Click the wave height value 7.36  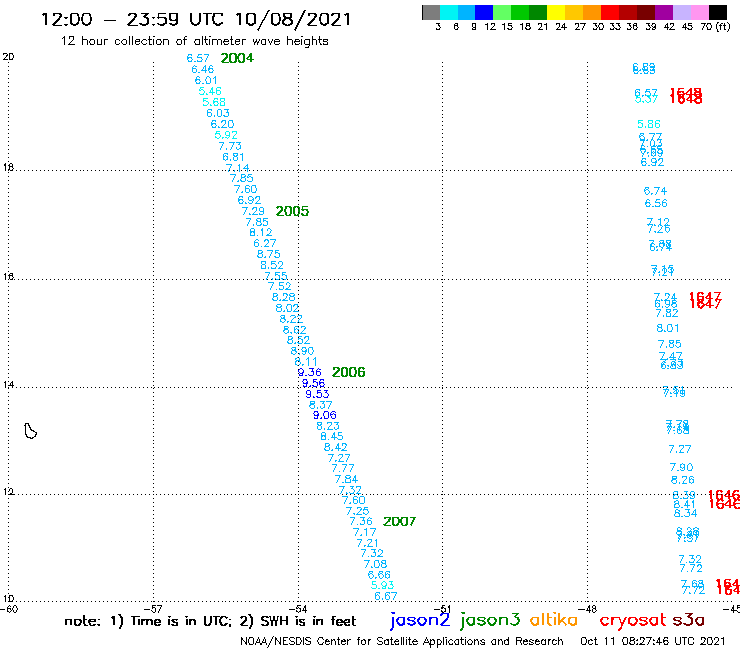(361, 521)
